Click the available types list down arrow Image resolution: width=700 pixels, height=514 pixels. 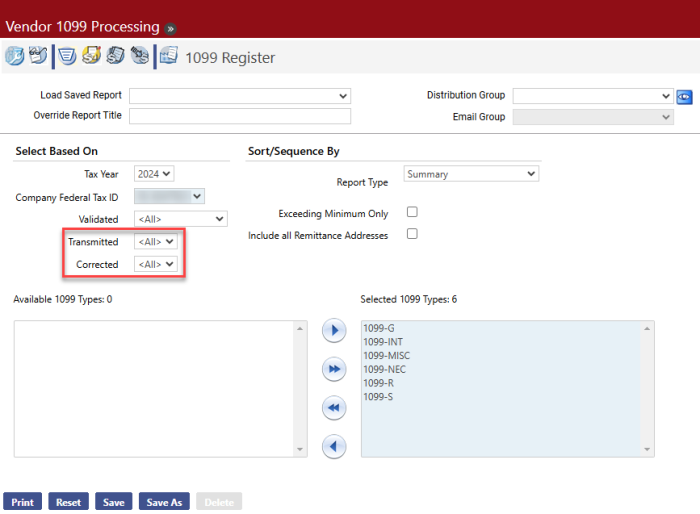[x=300, y=449]
